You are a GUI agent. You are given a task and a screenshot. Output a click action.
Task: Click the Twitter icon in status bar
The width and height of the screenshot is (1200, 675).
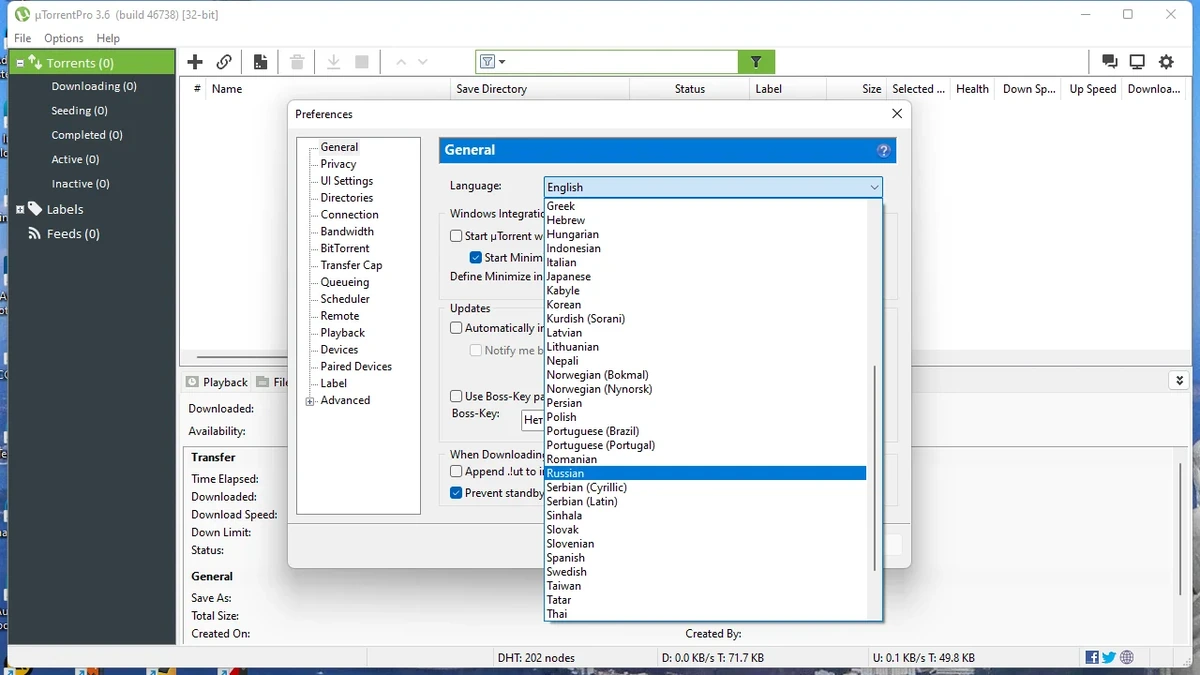pos(1109,657)
